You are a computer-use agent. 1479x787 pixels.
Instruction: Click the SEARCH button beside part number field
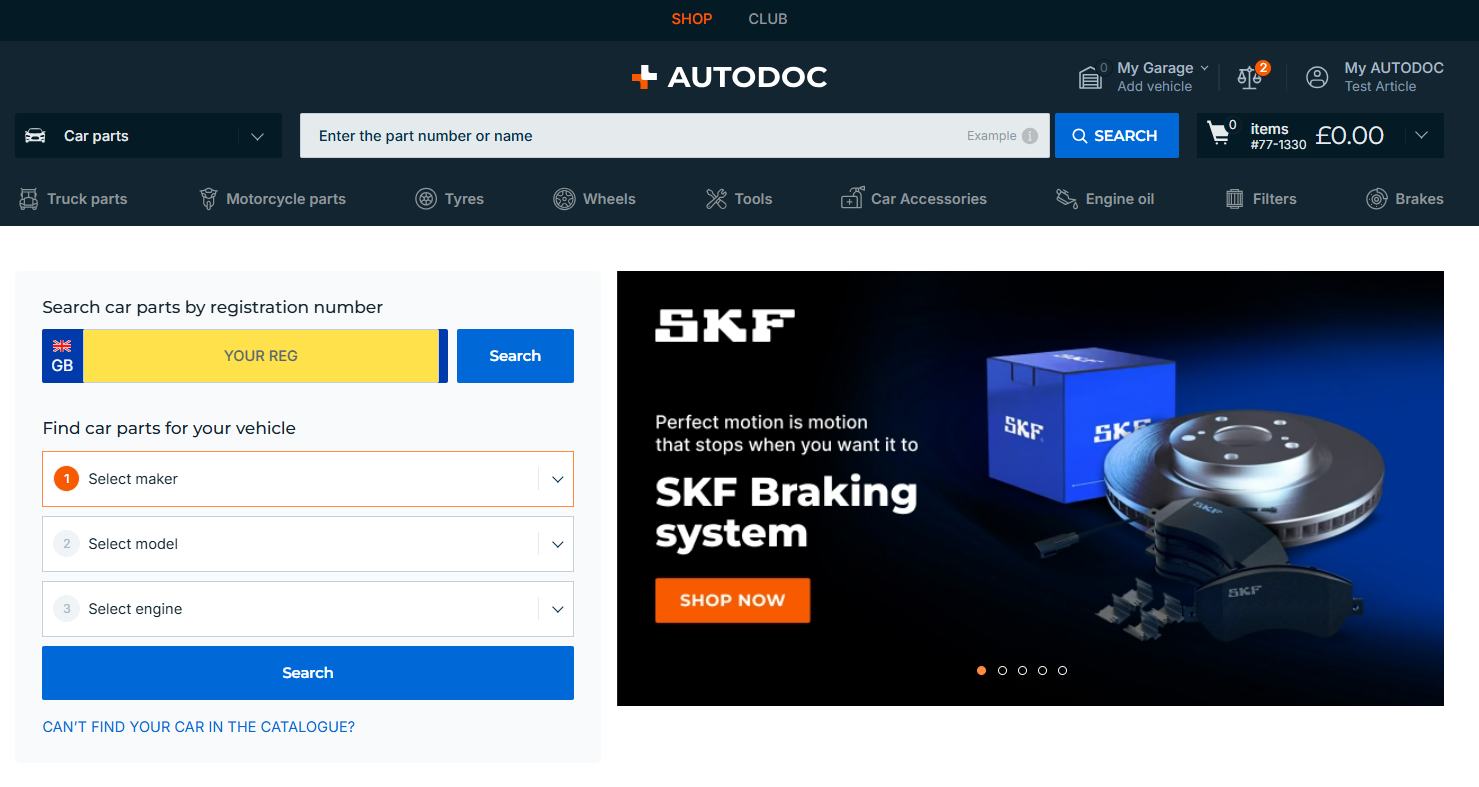(x=1117, y=135)
